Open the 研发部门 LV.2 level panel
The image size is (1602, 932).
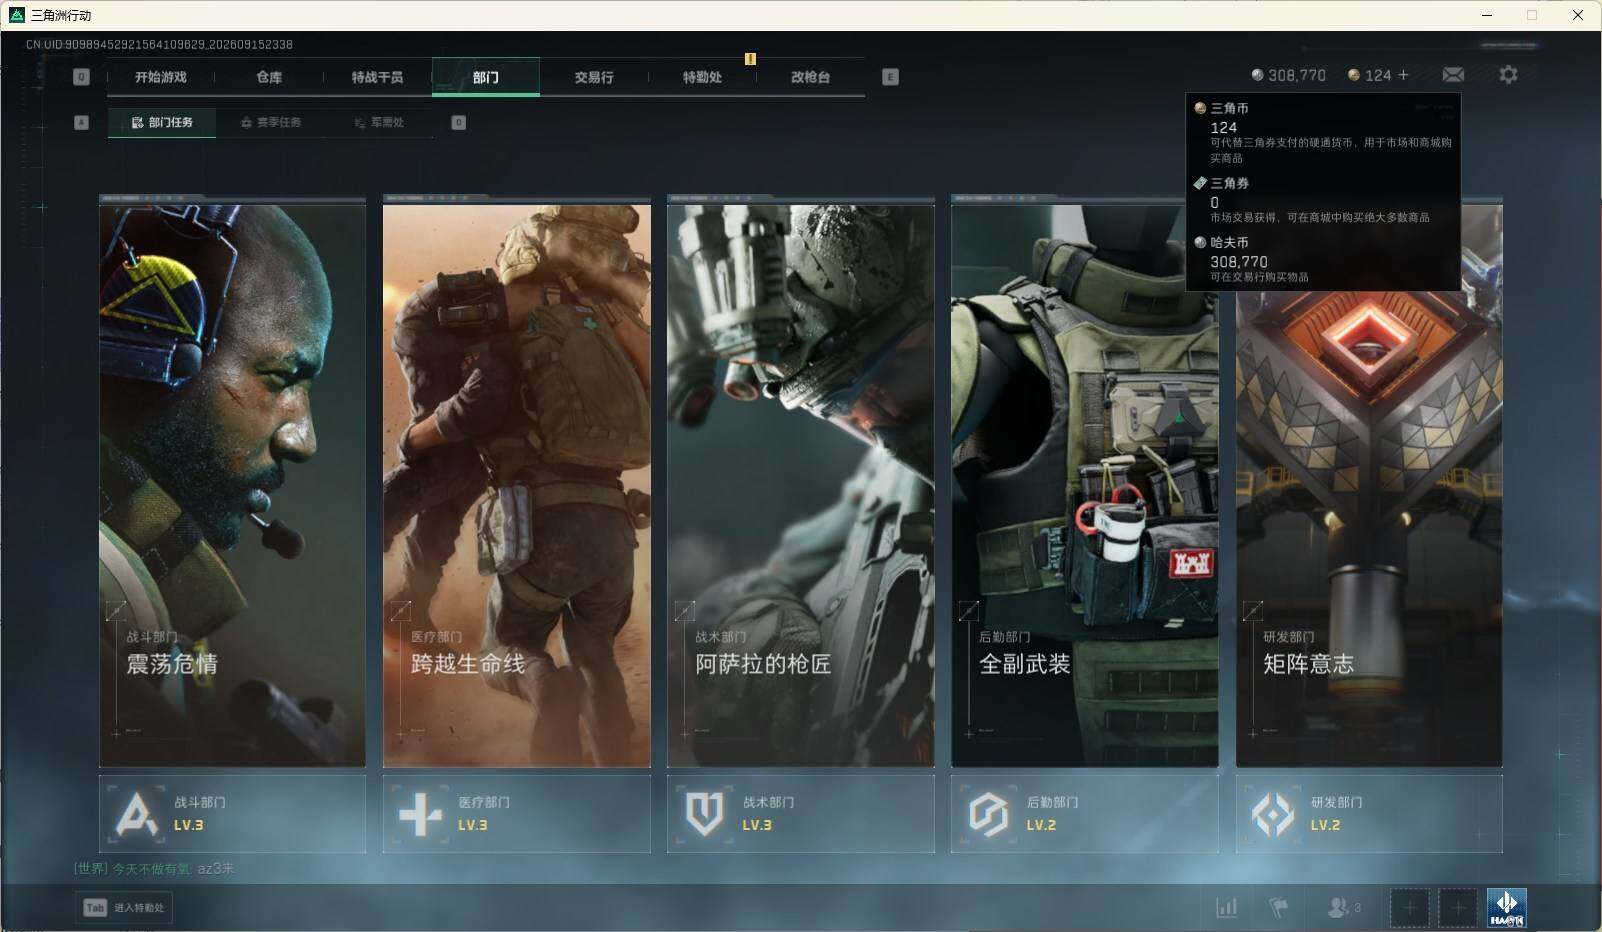pyautogui.click(x=1369, y=814)
